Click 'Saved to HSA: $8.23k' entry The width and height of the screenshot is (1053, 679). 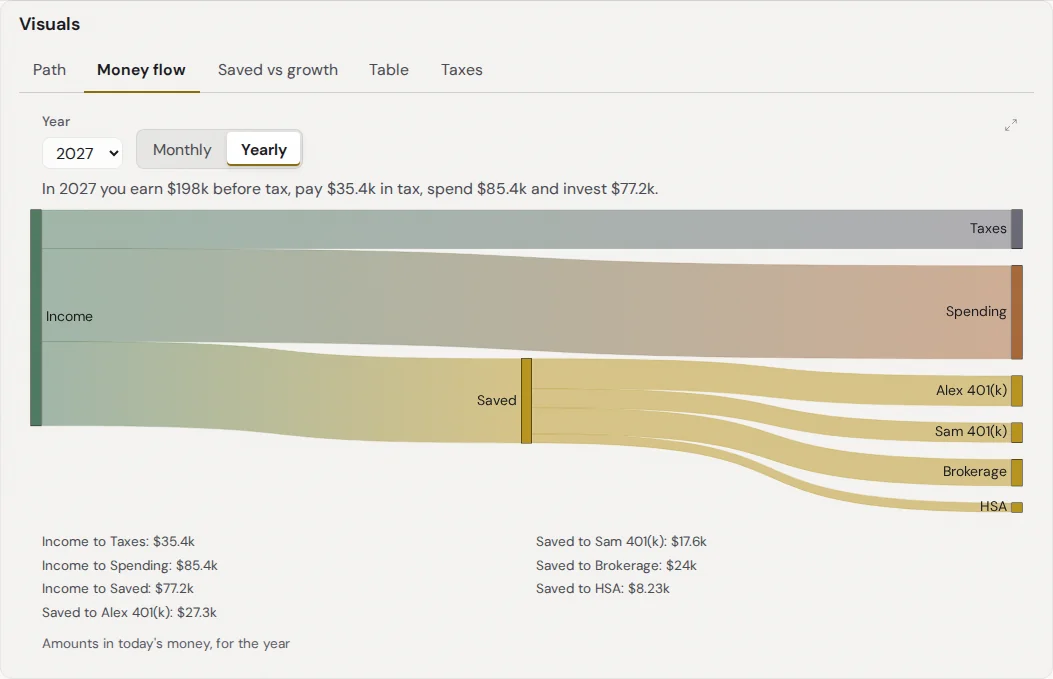602,588
